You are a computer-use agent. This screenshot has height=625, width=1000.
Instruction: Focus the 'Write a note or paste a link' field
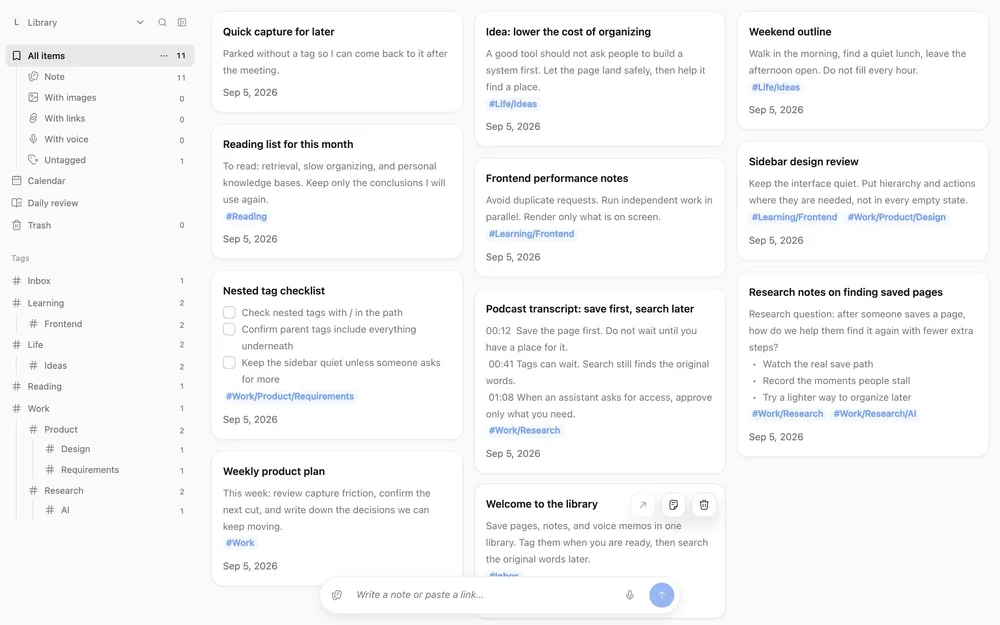[485, 595]
